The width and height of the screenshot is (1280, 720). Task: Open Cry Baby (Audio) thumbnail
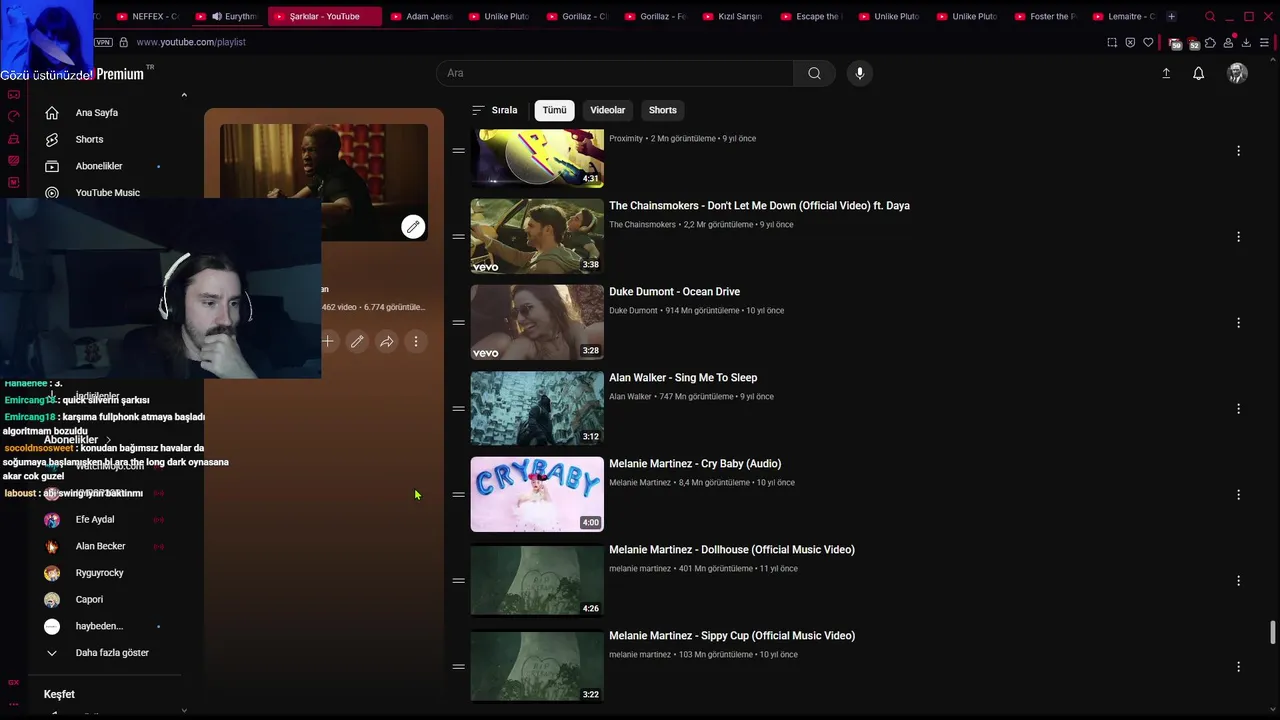click(537, 494)
